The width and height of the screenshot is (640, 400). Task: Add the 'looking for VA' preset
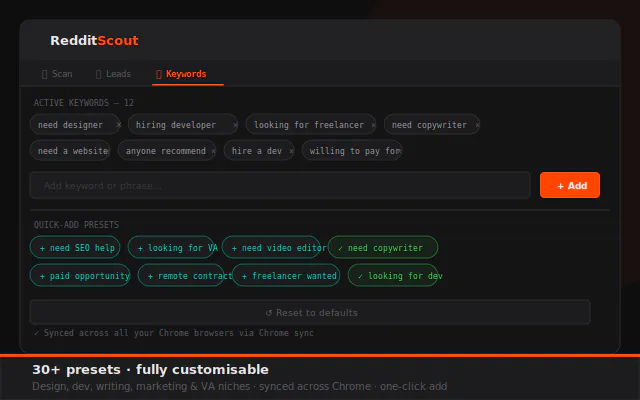tap(171, 247)
